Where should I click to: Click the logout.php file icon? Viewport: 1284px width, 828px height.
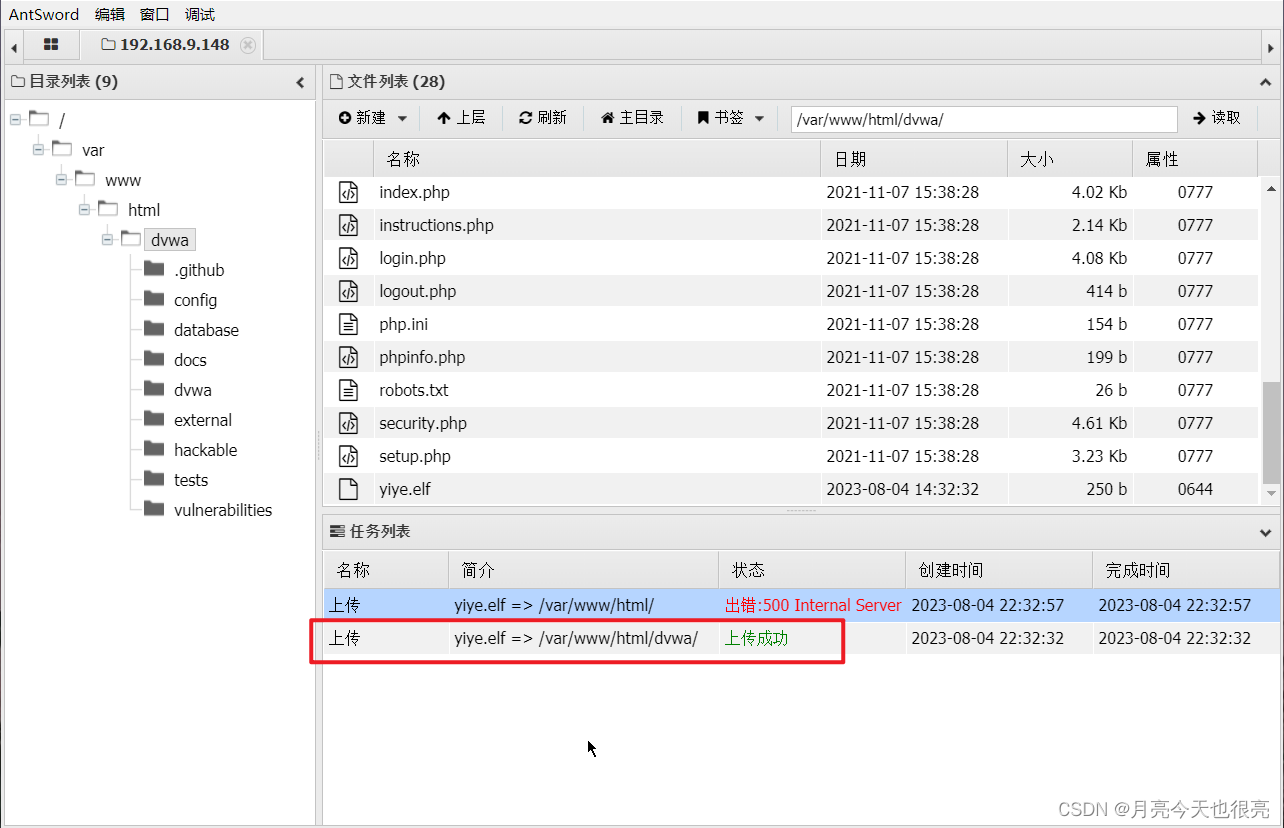348,291
